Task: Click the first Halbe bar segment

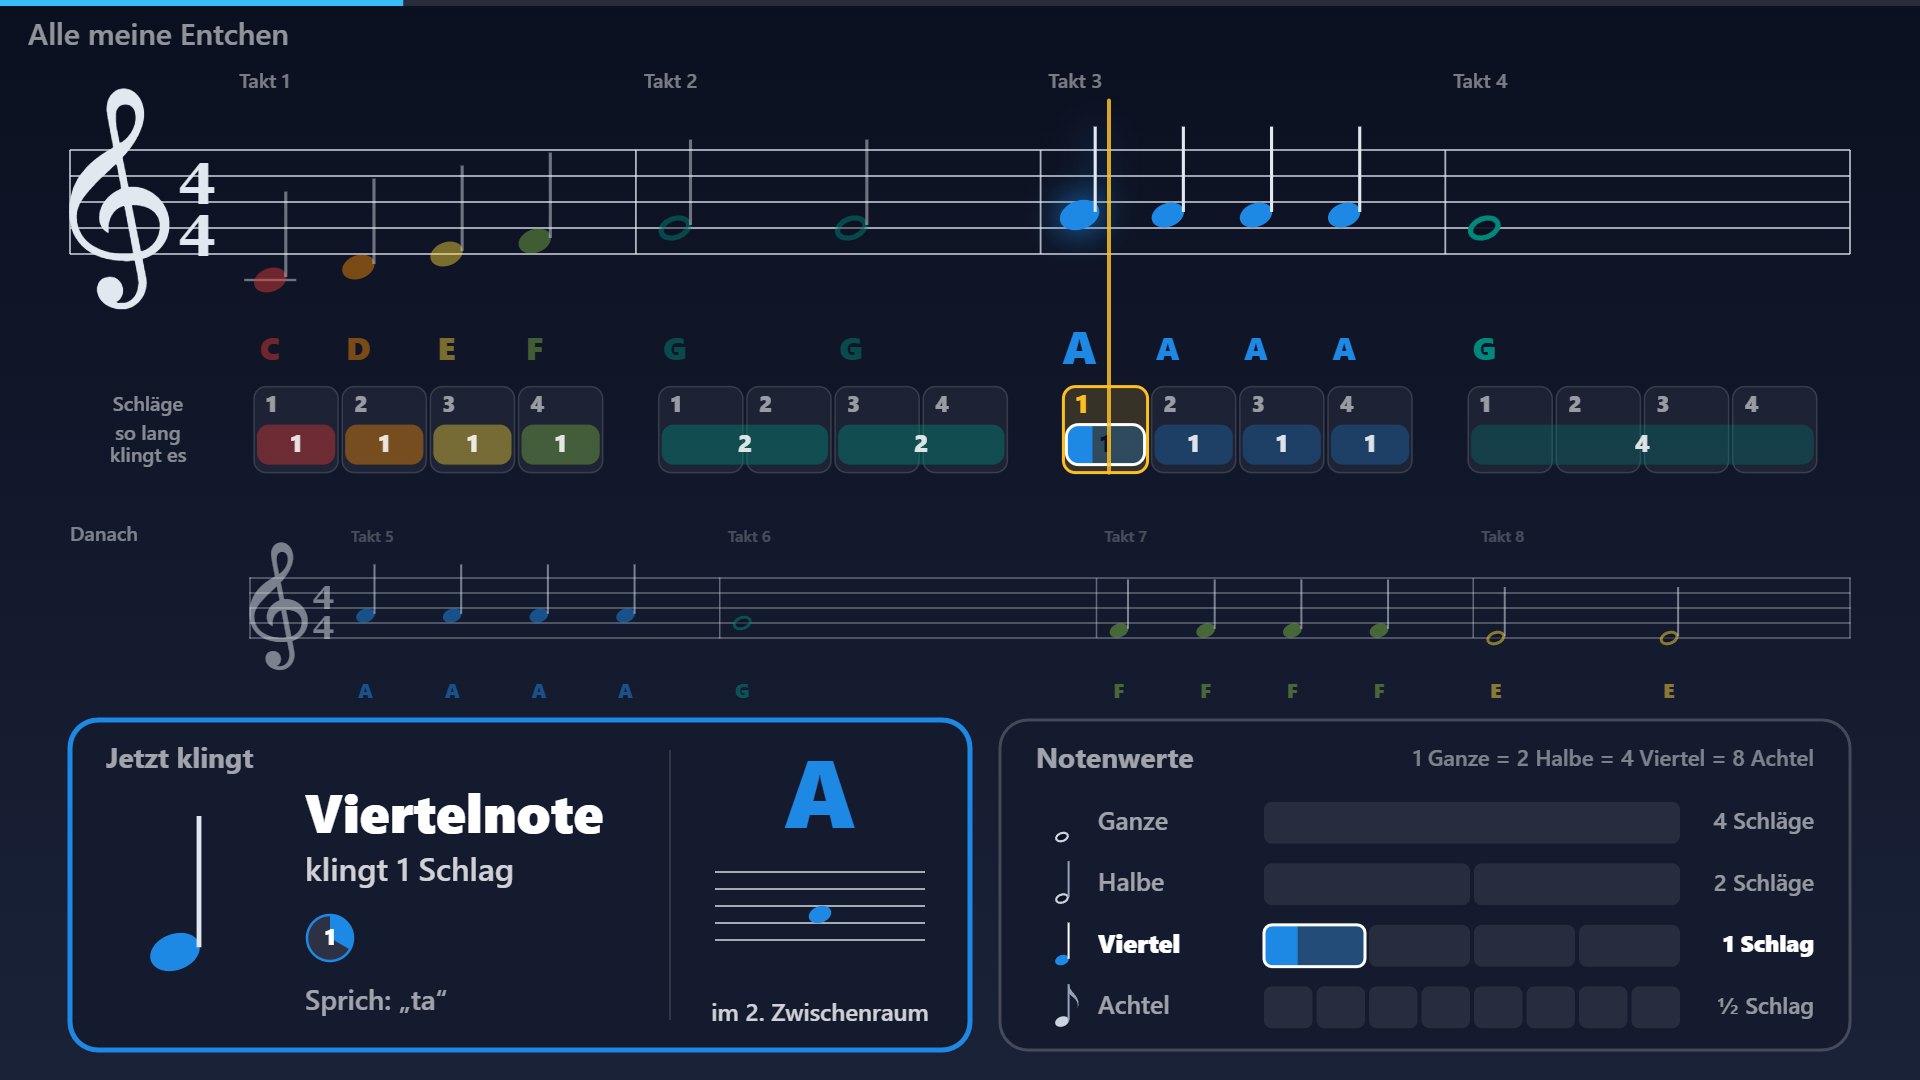Action: (x=1366, y=884)
